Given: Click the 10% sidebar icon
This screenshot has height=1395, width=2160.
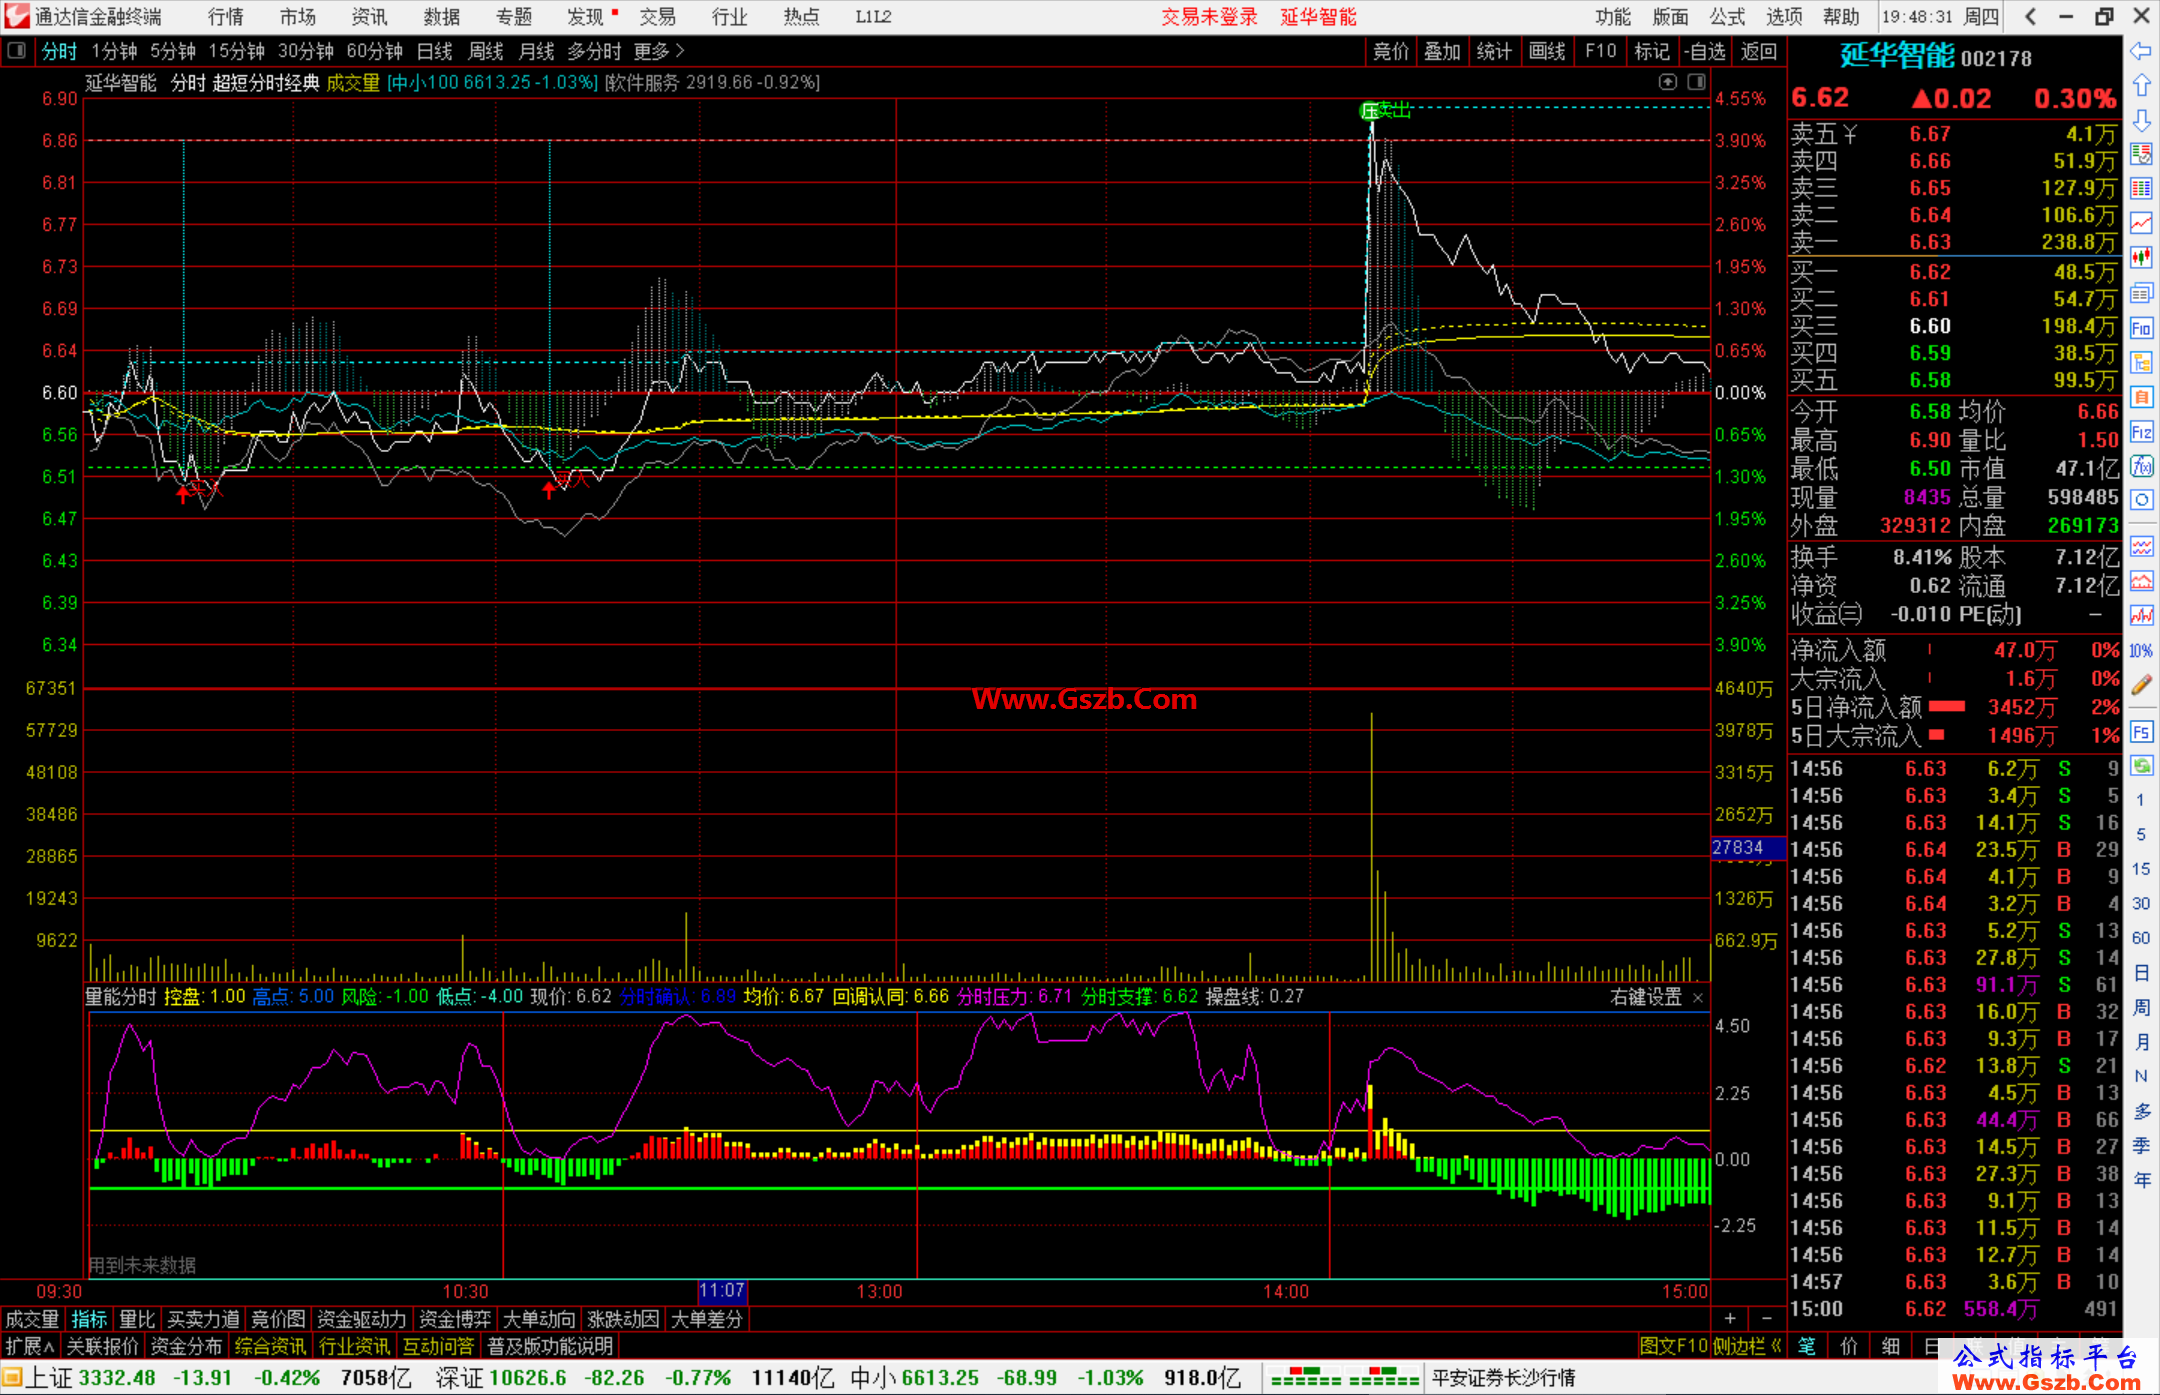Looking at the screenshot, I should [2141, 651].
